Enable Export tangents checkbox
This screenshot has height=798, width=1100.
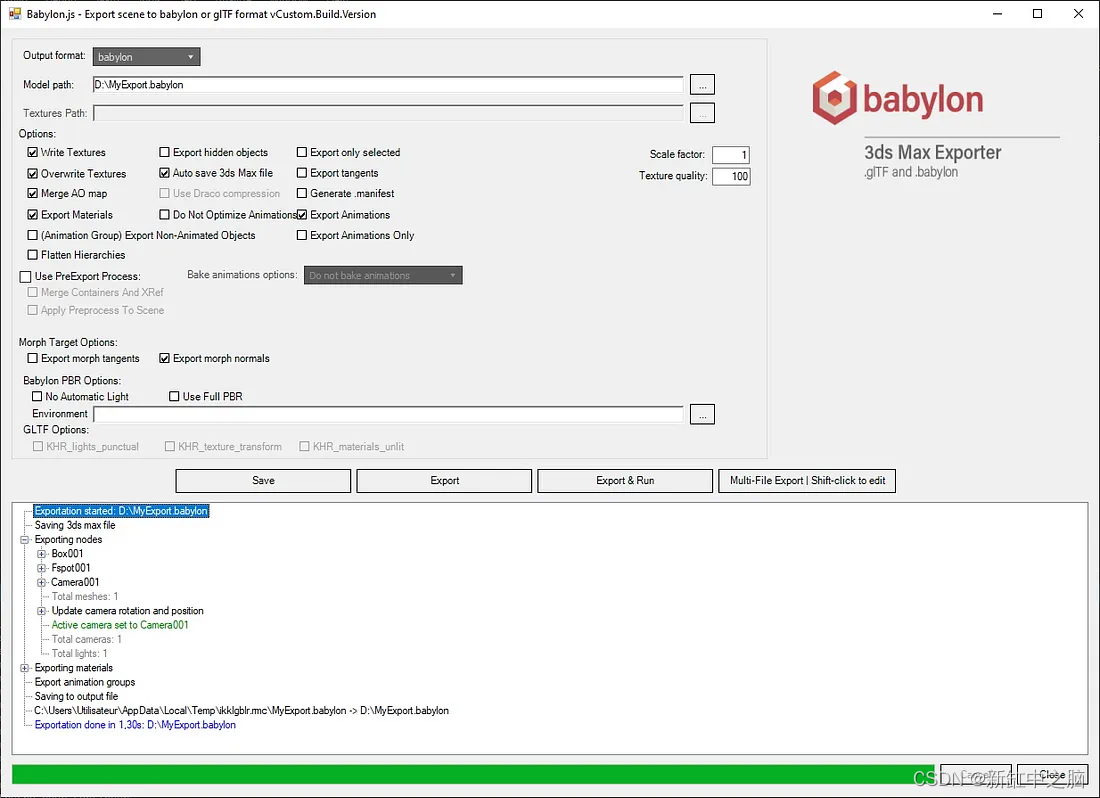pyautogui.click(x=302, y=173)
